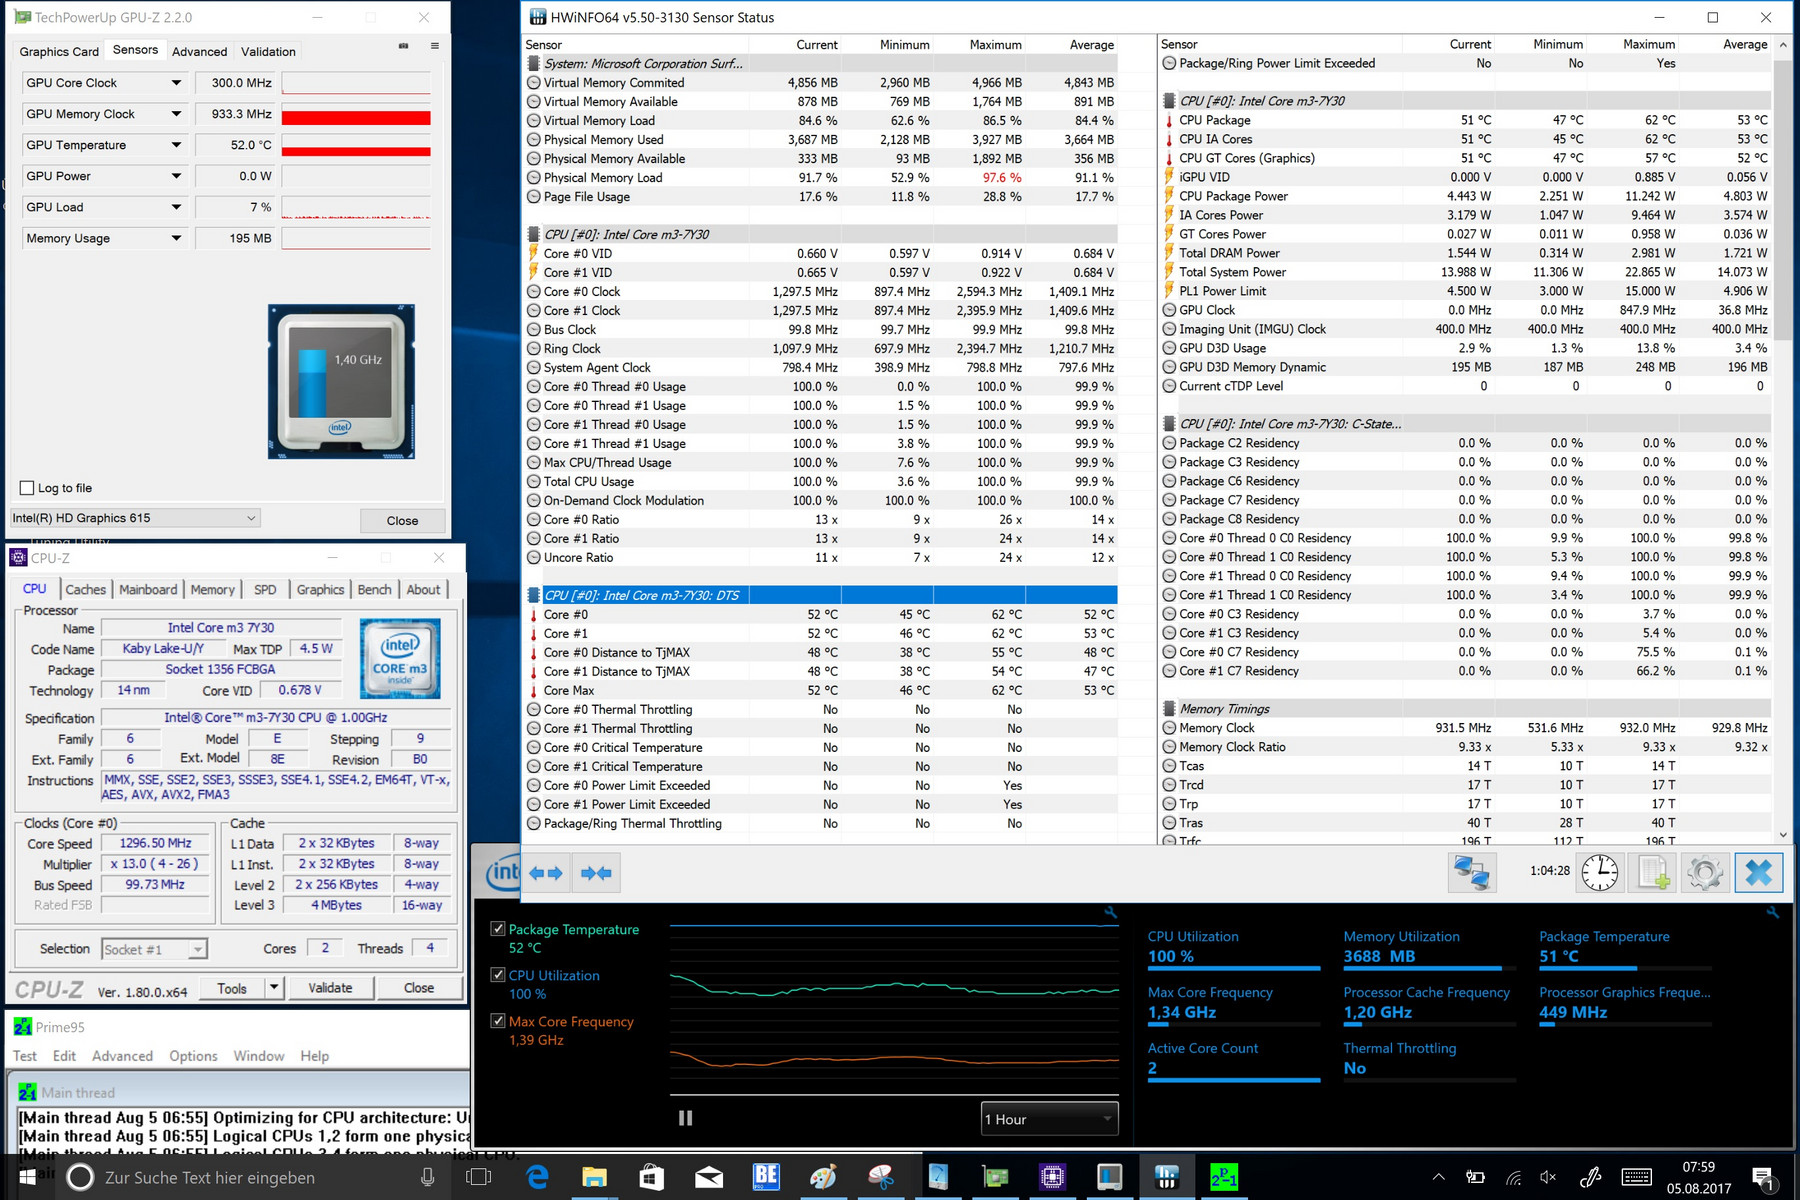Click the taskbar clock showing 07:59

tap(1699, 1177)
